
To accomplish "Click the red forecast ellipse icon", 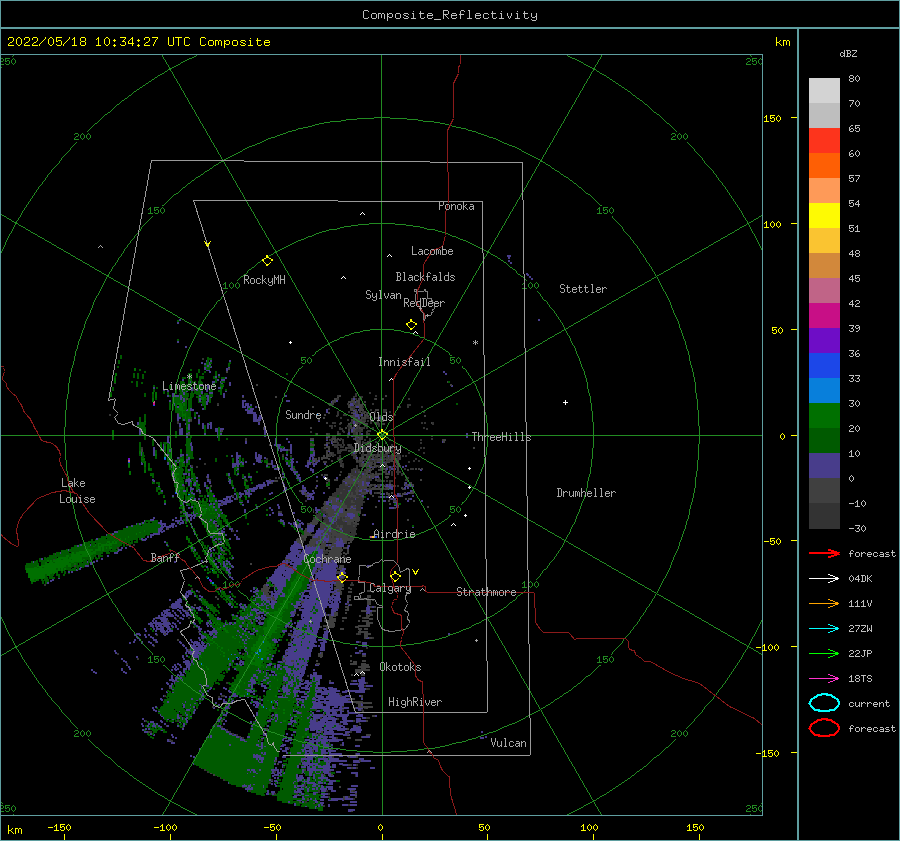I will [824, 728].
